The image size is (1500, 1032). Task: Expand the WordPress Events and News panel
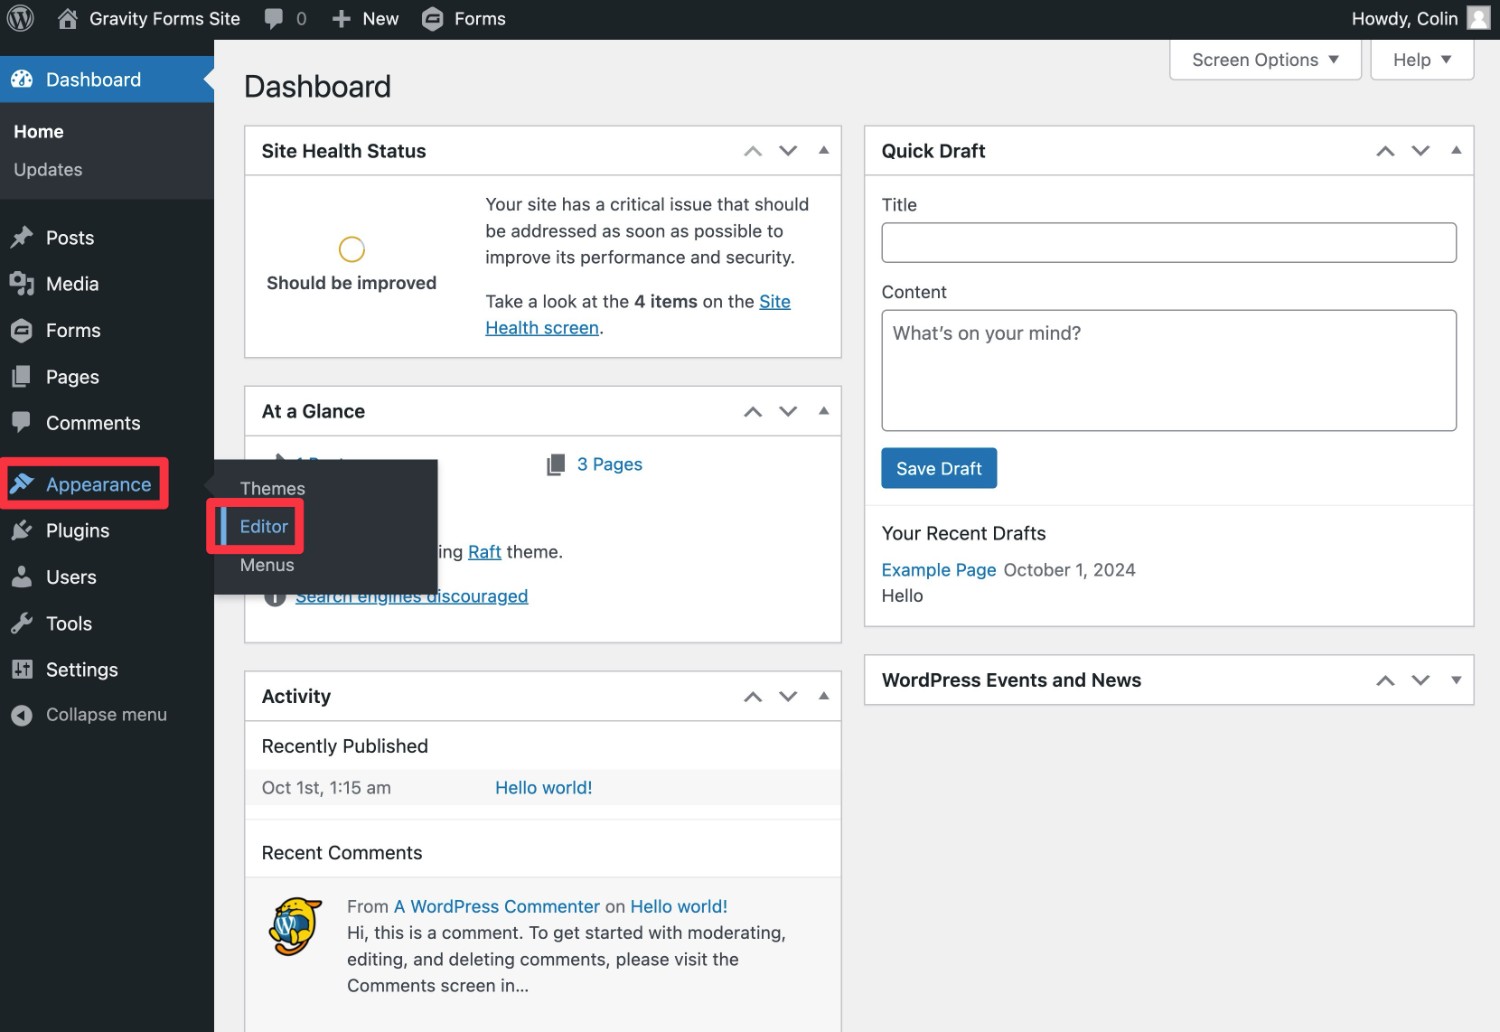pyautogui.click(x=1456, y=680)
